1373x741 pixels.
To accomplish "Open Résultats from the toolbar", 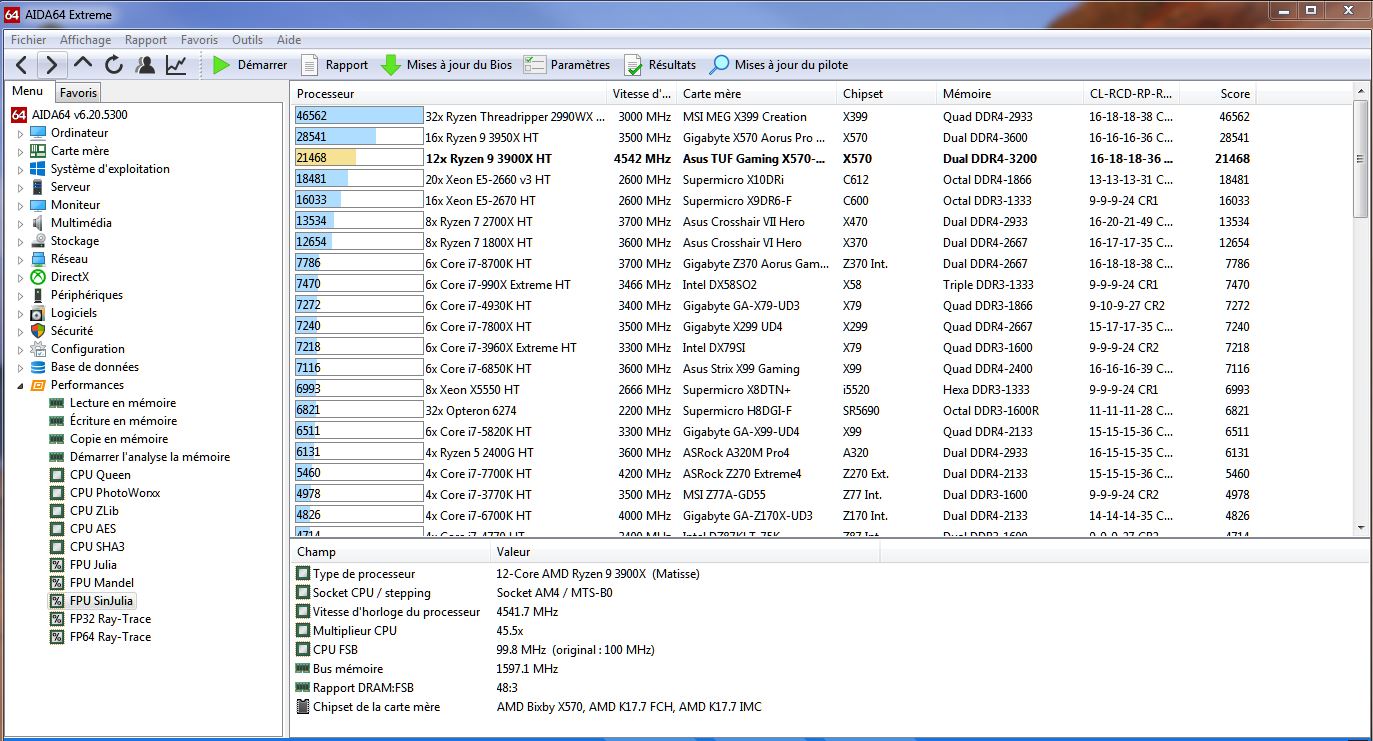I will (660, 65).
